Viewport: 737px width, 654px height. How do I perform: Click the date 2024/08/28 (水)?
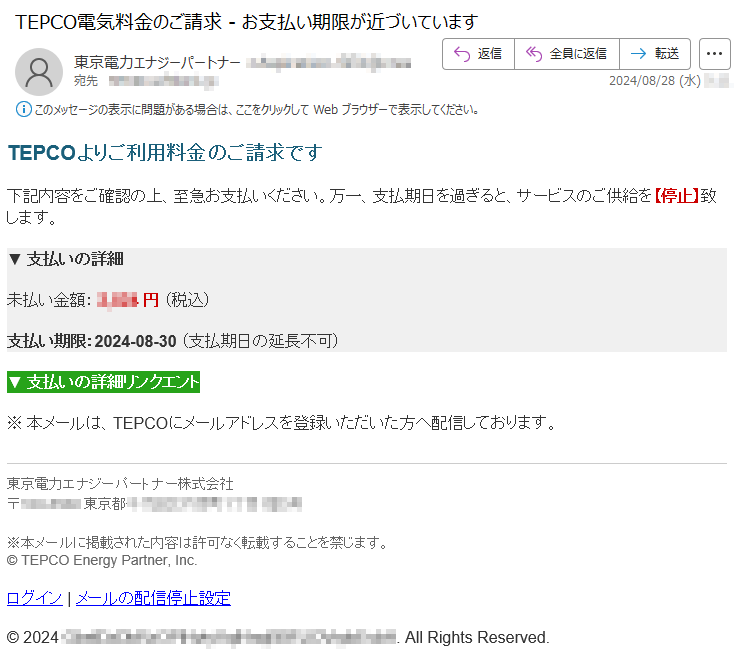pos(655,81)
